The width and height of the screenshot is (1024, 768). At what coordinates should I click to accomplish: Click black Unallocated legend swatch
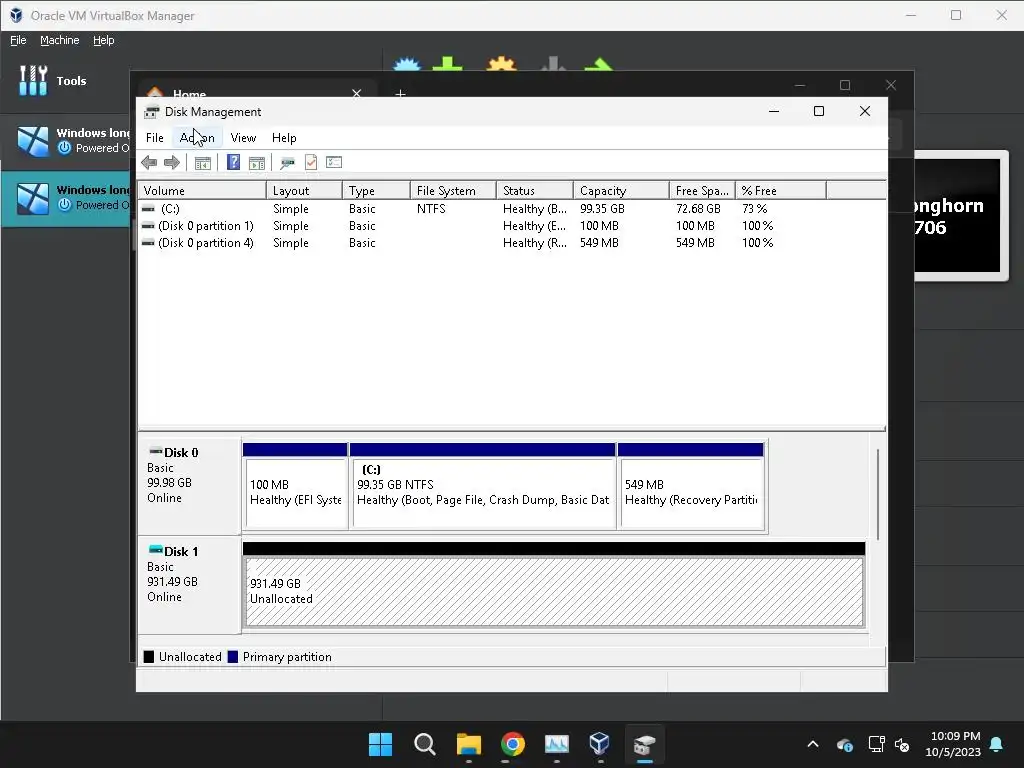coord(149,657)
